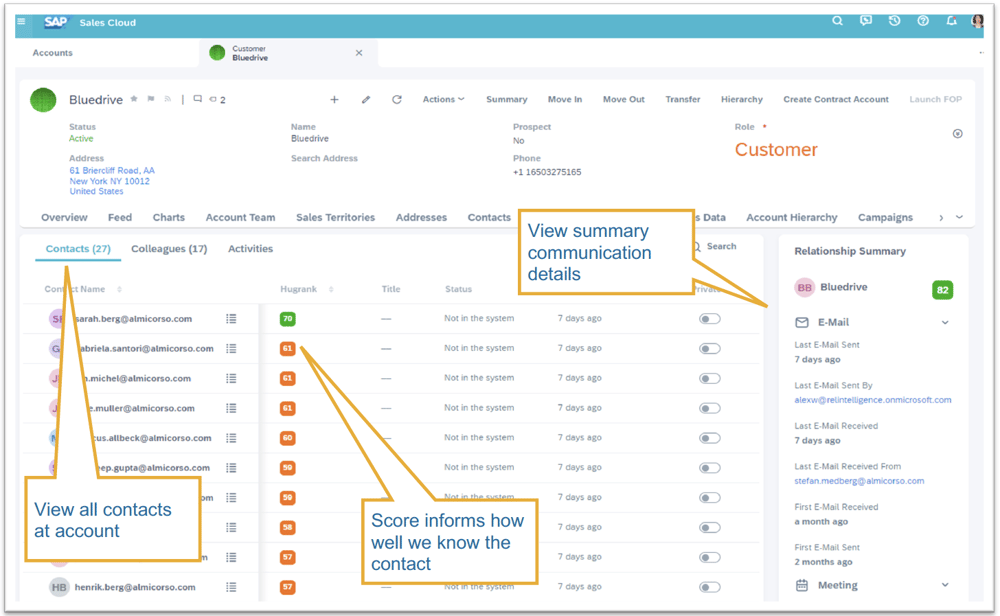The image size is (1000, 616).
Task: Expand the Meeting section chevron
Action: click(945, 585)
